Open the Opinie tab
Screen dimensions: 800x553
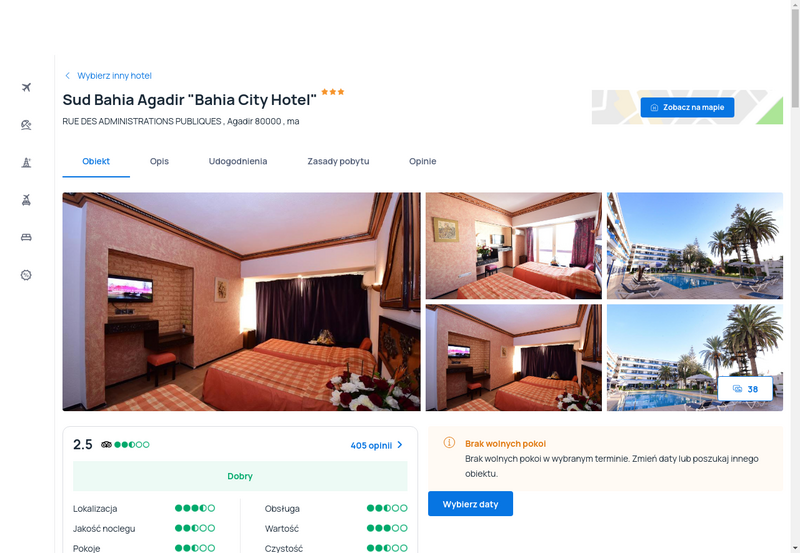422,161
